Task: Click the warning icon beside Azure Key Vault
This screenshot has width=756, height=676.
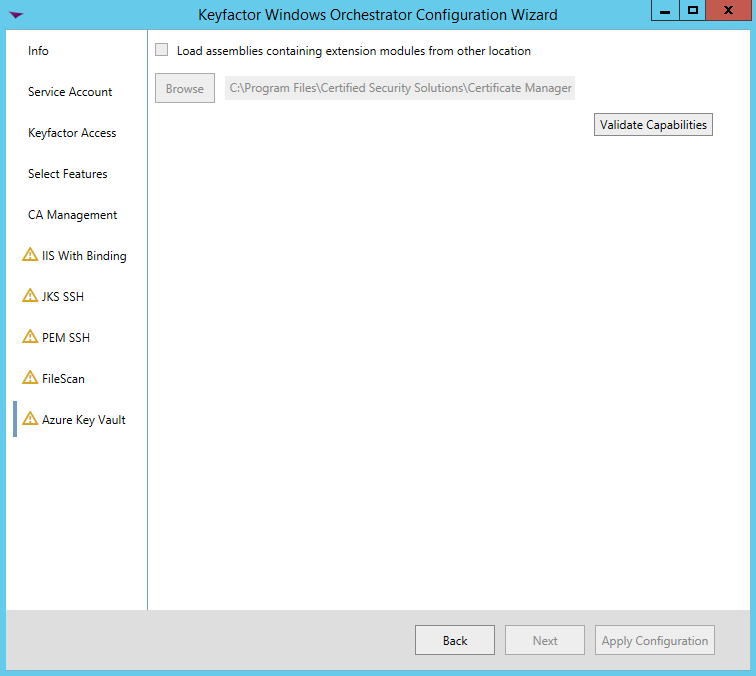Action: coord(30,419)
